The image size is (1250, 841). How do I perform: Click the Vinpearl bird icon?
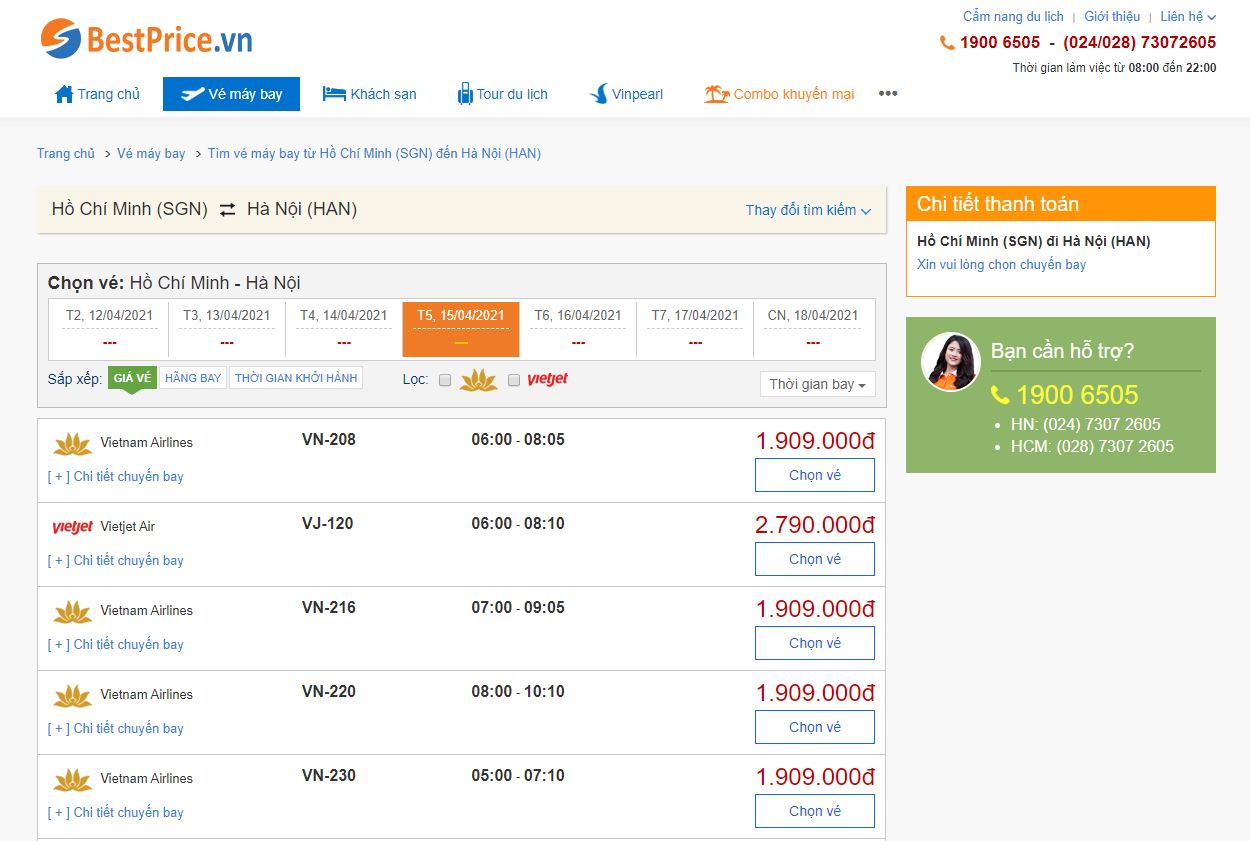[599, 94]
